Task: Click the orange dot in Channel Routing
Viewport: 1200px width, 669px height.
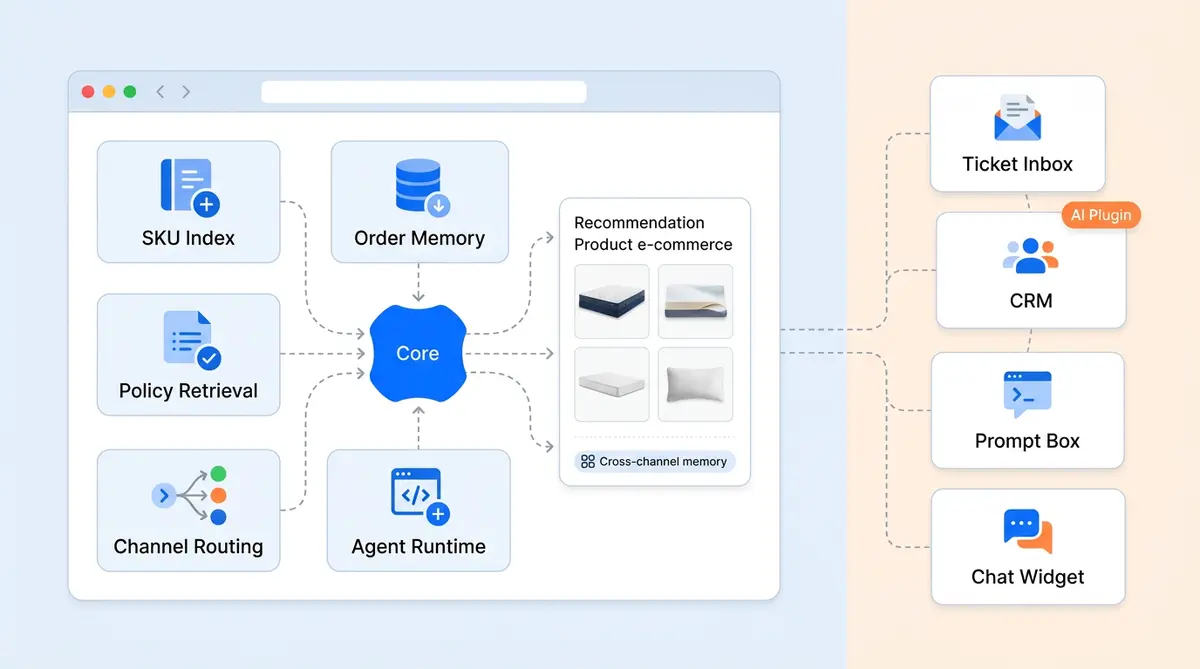Action: 218,495
